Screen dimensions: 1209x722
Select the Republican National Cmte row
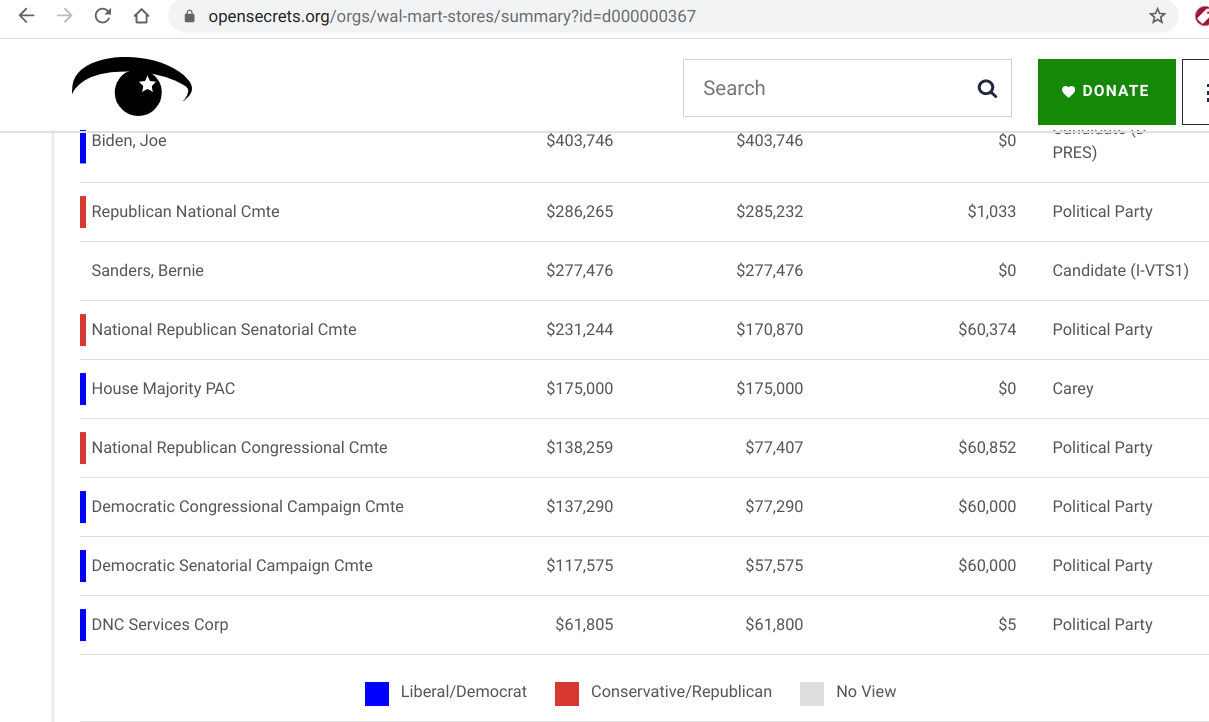[x=185, y=212]
